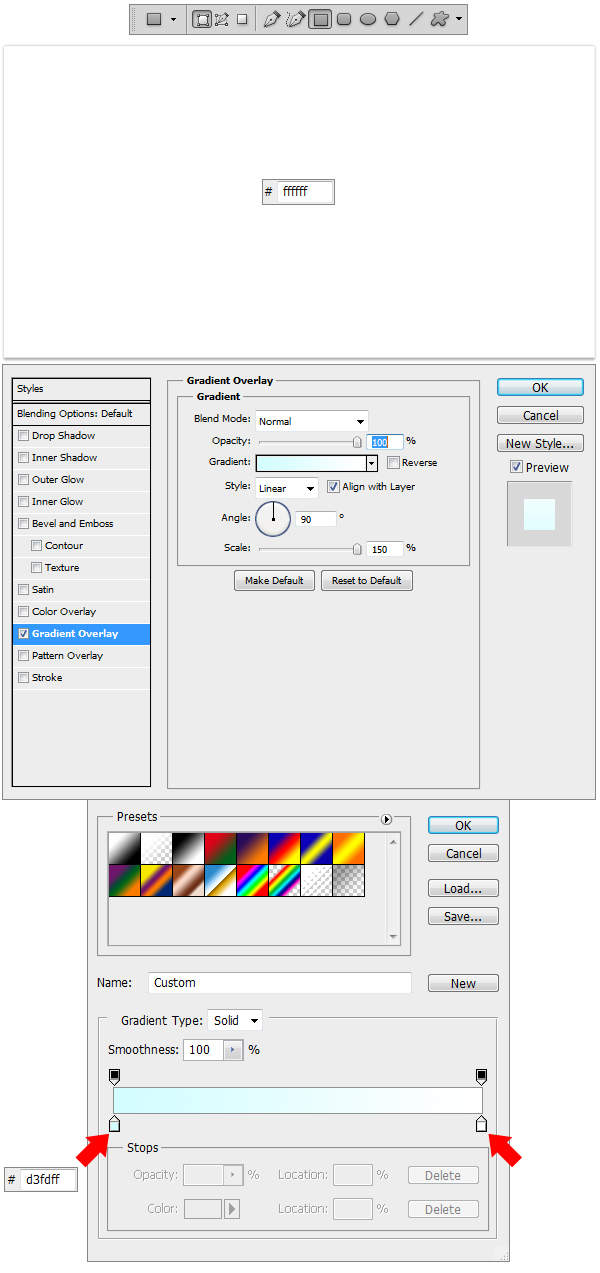This screenshot has height=1273, width=600.
Task: Open the Blend Mode dropdown
Action: click(x=312, y=421)
